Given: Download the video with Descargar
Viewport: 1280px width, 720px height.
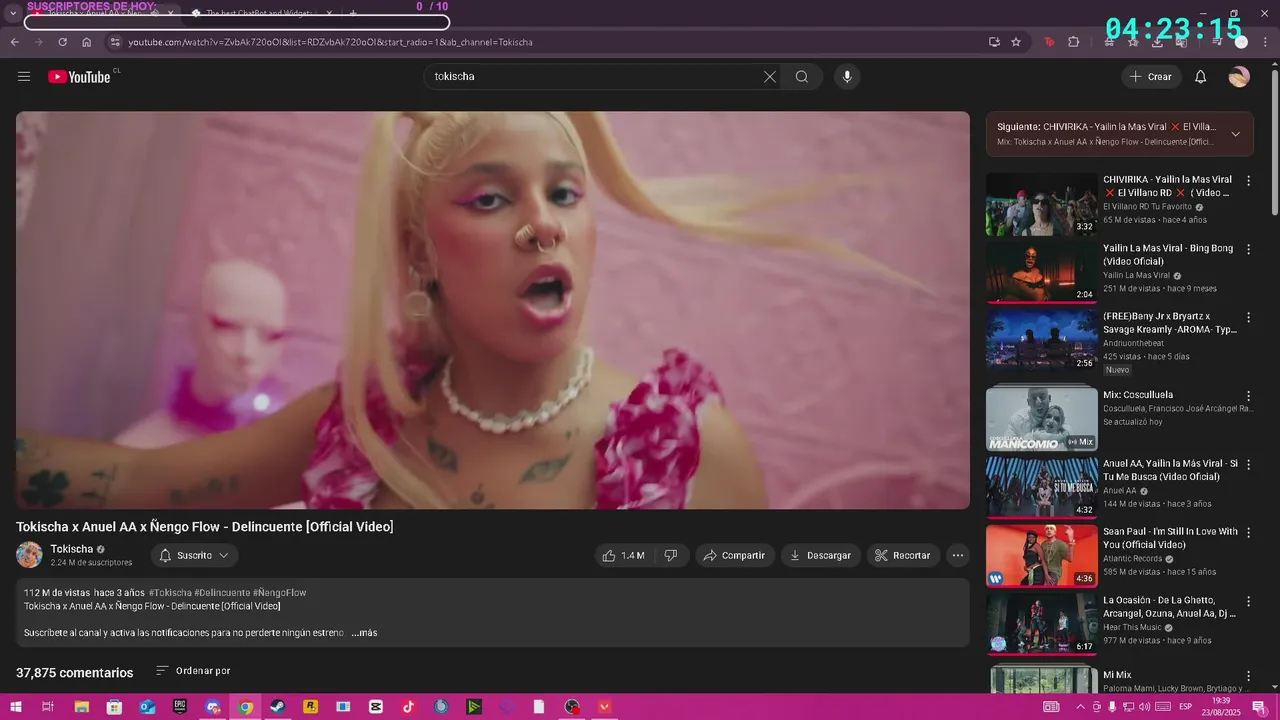Looking at the screenshot, I should 821,555.
